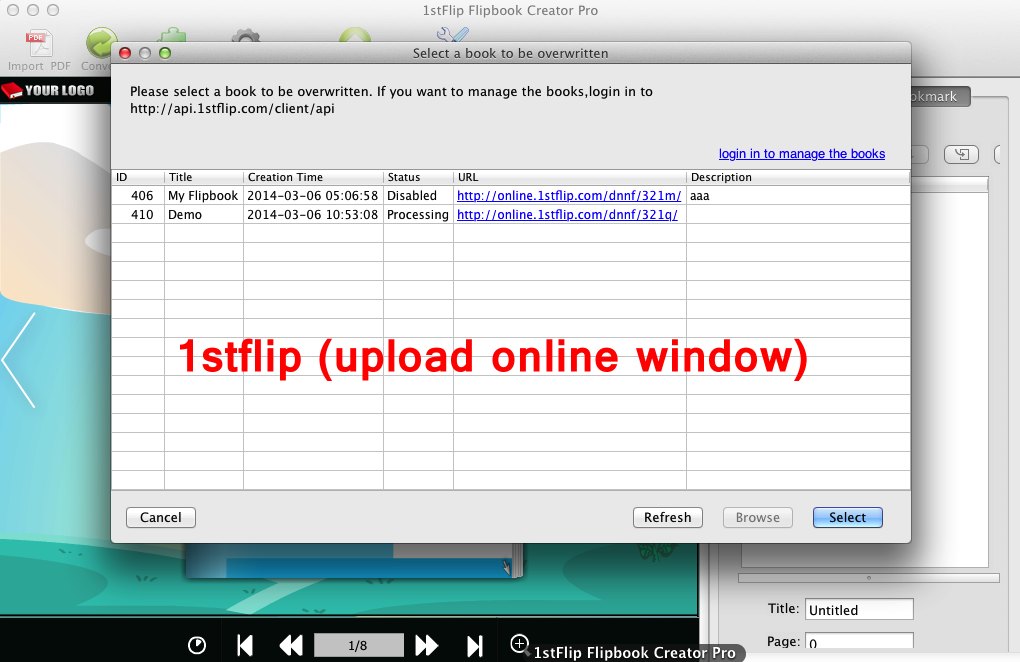Click the previous page arrow on the book
1020x662 pixels.
(x=19, y=360)
